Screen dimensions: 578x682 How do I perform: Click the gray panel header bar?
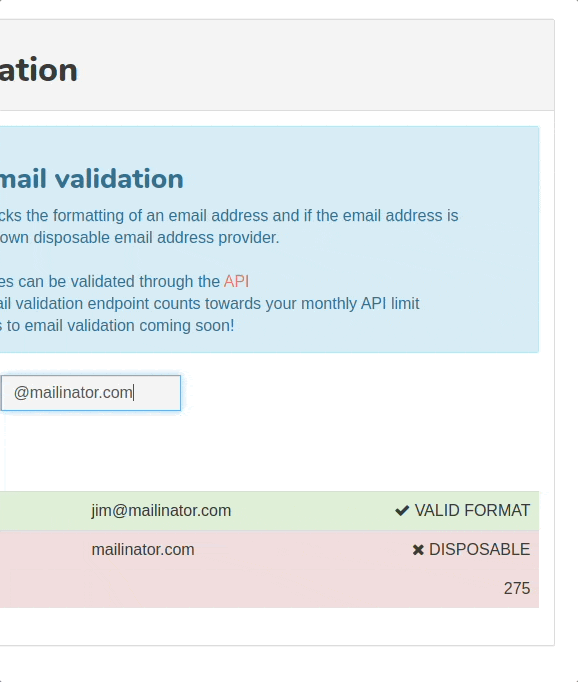pyautogui.click(x=277, y=65)
